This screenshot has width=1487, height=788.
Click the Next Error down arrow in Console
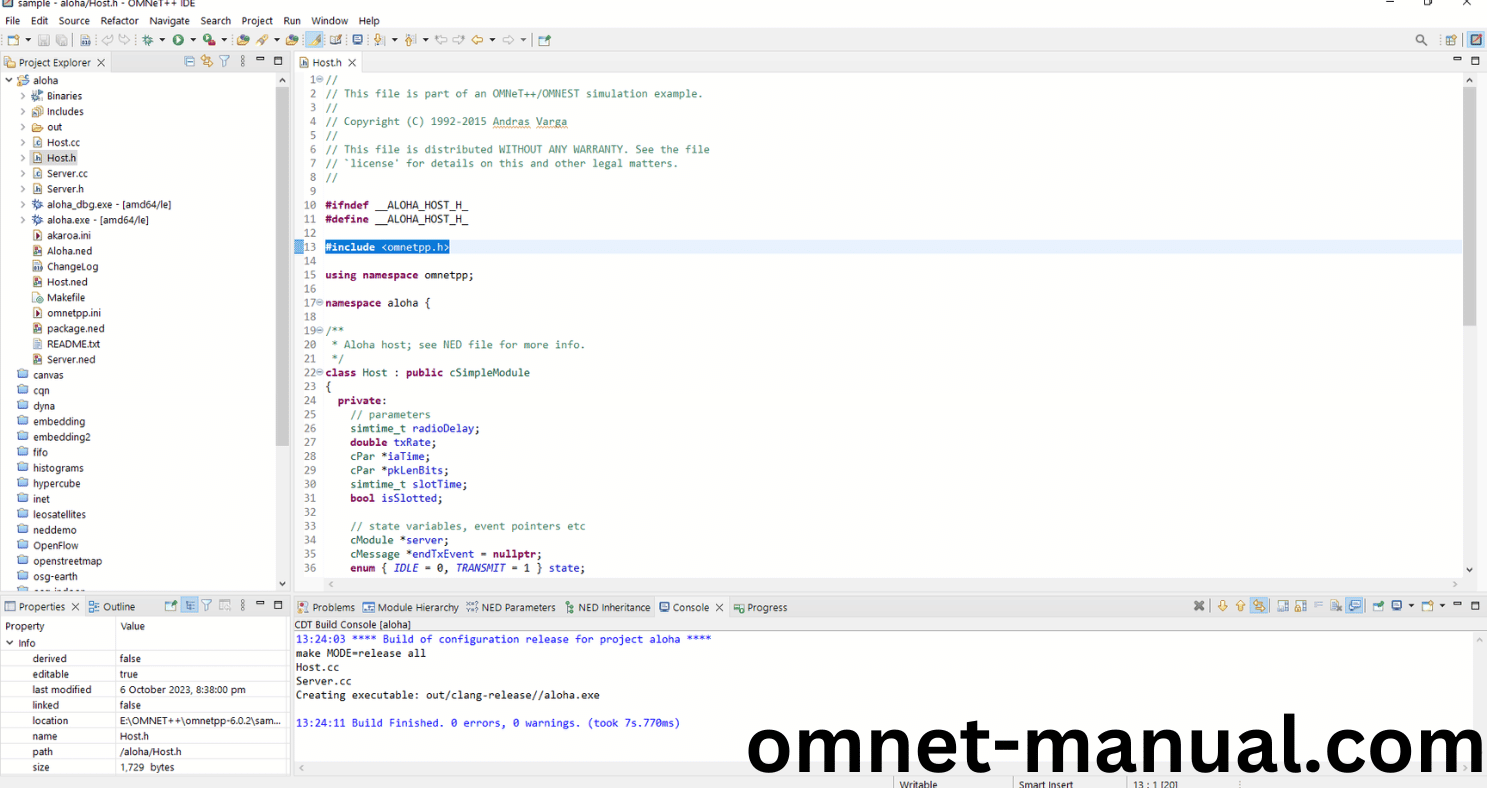1222,606
